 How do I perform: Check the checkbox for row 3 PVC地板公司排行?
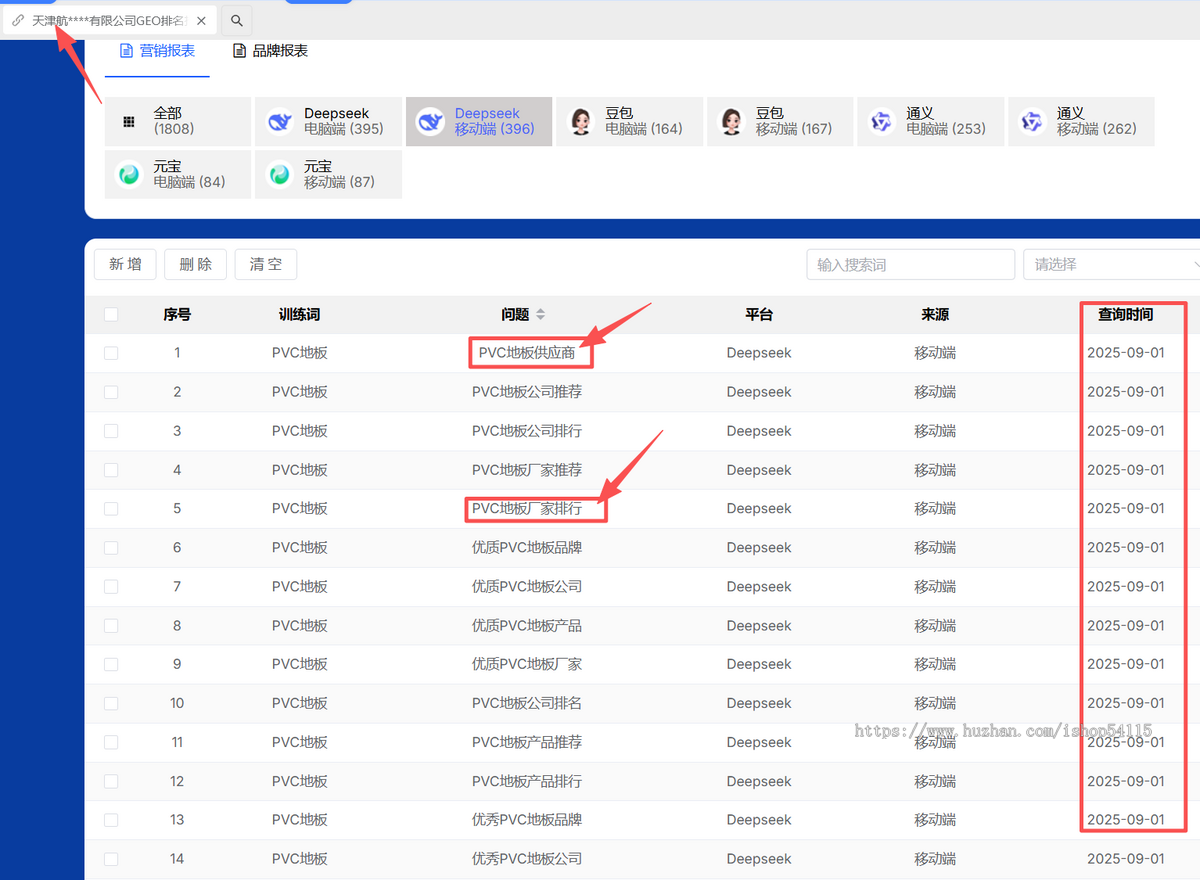click(111, 431)
